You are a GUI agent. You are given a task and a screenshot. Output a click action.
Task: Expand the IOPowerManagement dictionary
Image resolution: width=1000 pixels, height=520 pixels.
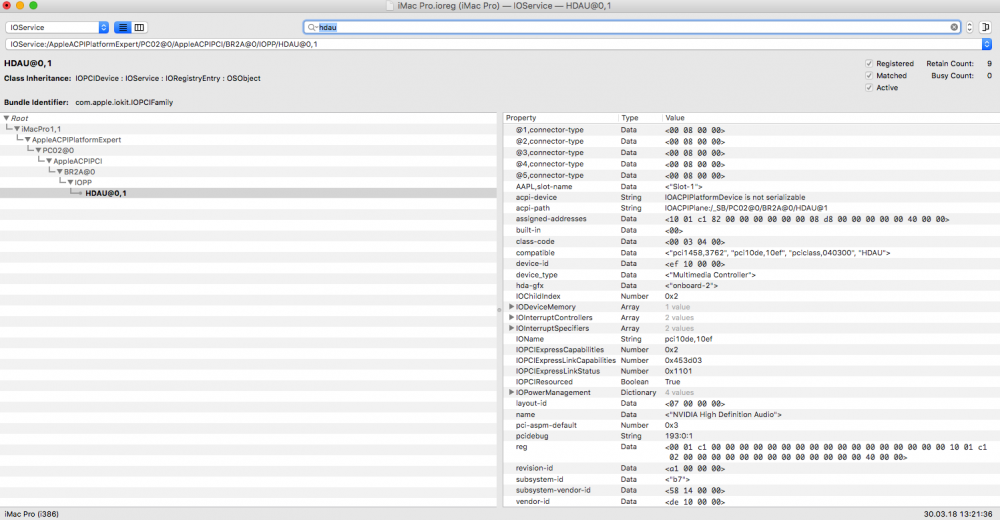point(511,392)
